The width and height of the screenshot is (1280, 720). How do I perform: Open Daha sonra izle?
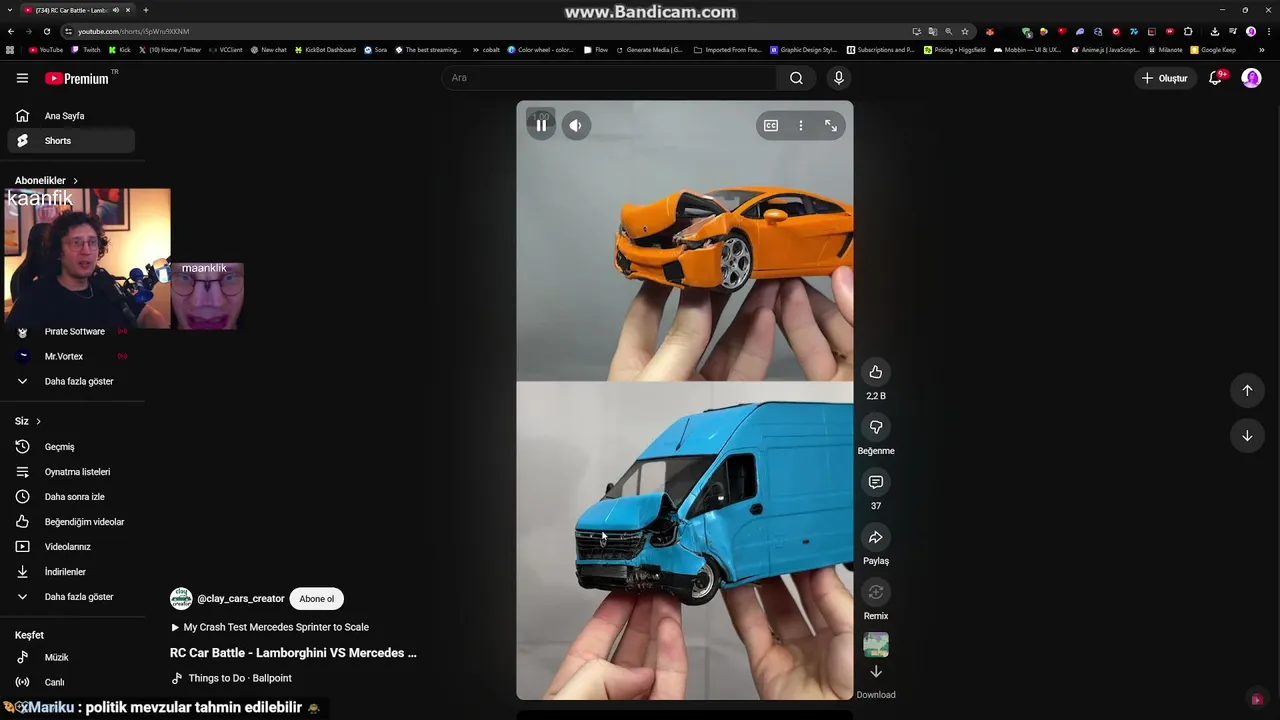(x=71, y=497)
